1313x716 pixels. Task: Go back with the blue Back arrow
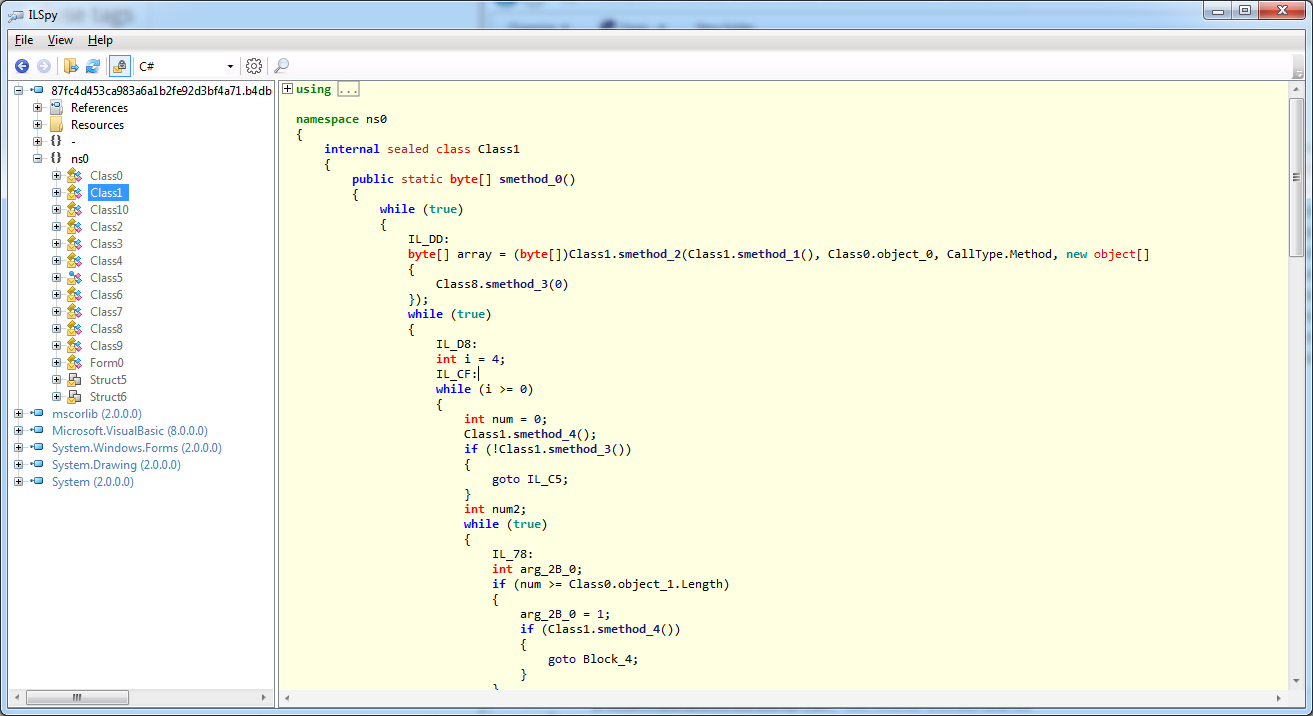pos(22,66)
